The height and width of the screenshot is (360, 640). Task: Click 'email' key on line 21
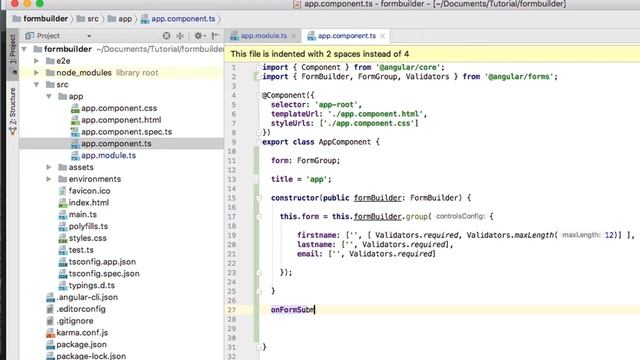coord(308,254)
